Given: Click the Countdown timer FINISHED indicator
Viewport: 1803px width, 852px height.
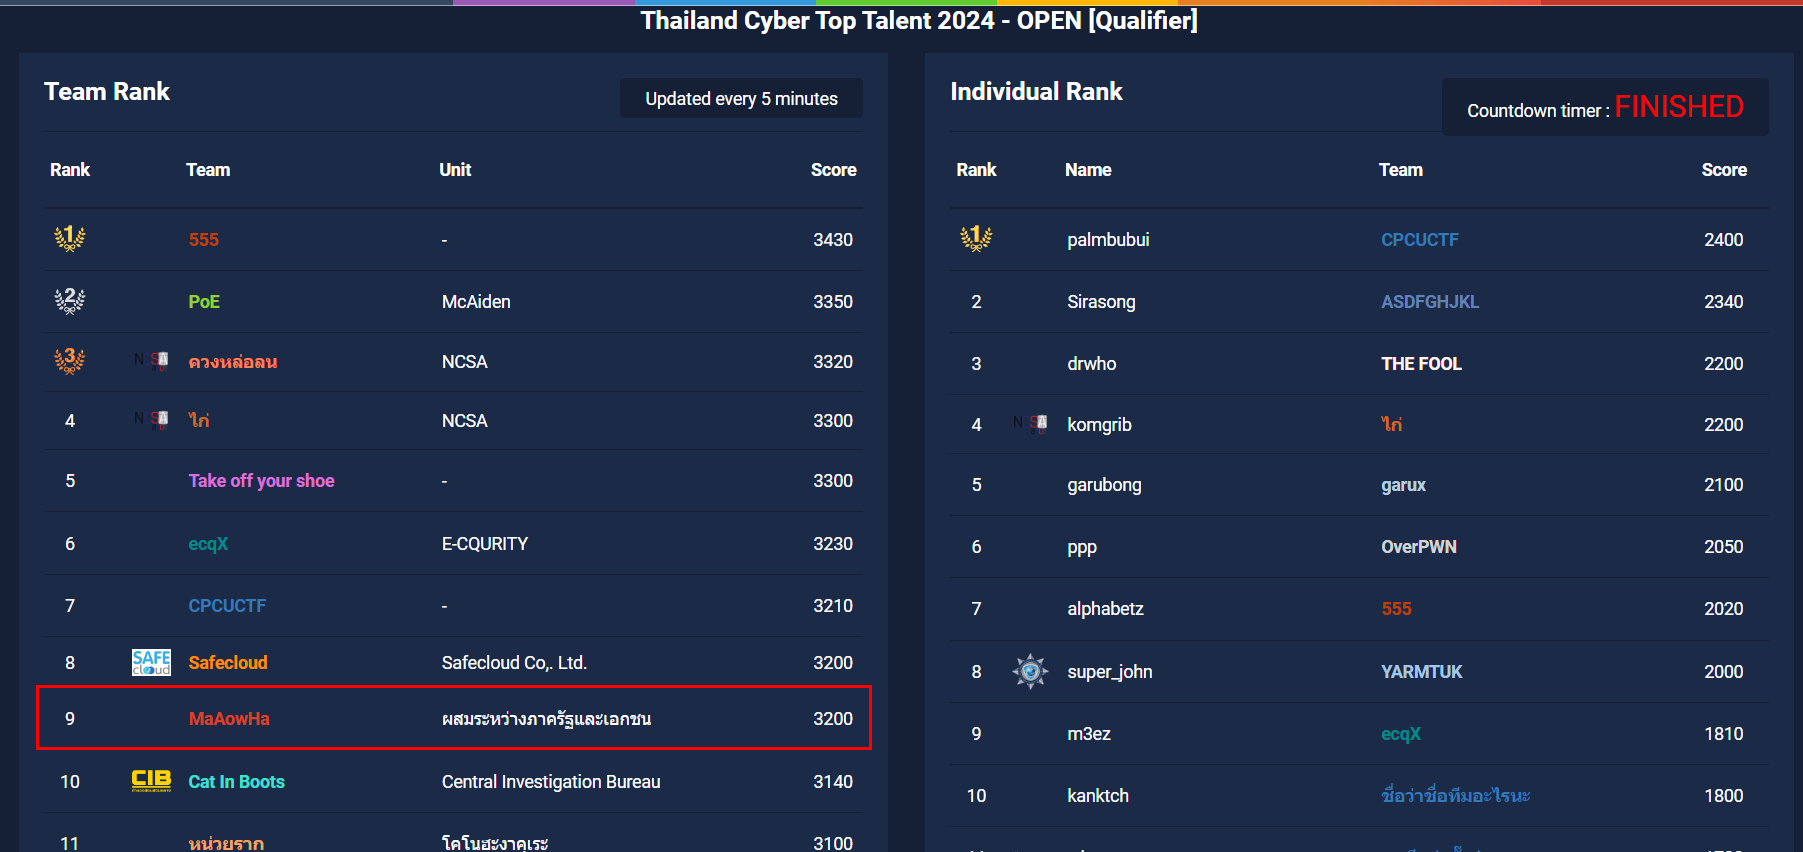Looking at the screenshot, I should [x=1605, y=107].
